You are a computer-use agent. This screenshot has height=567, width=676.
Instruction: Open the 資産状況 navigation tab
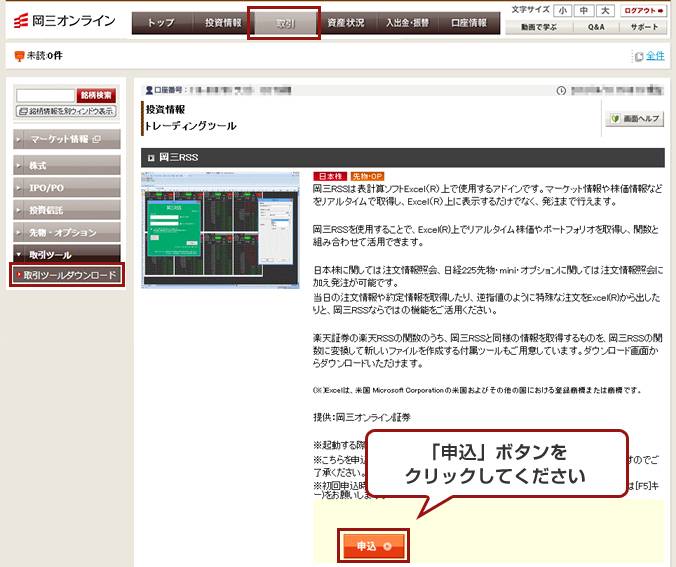(x=346, y=23)
